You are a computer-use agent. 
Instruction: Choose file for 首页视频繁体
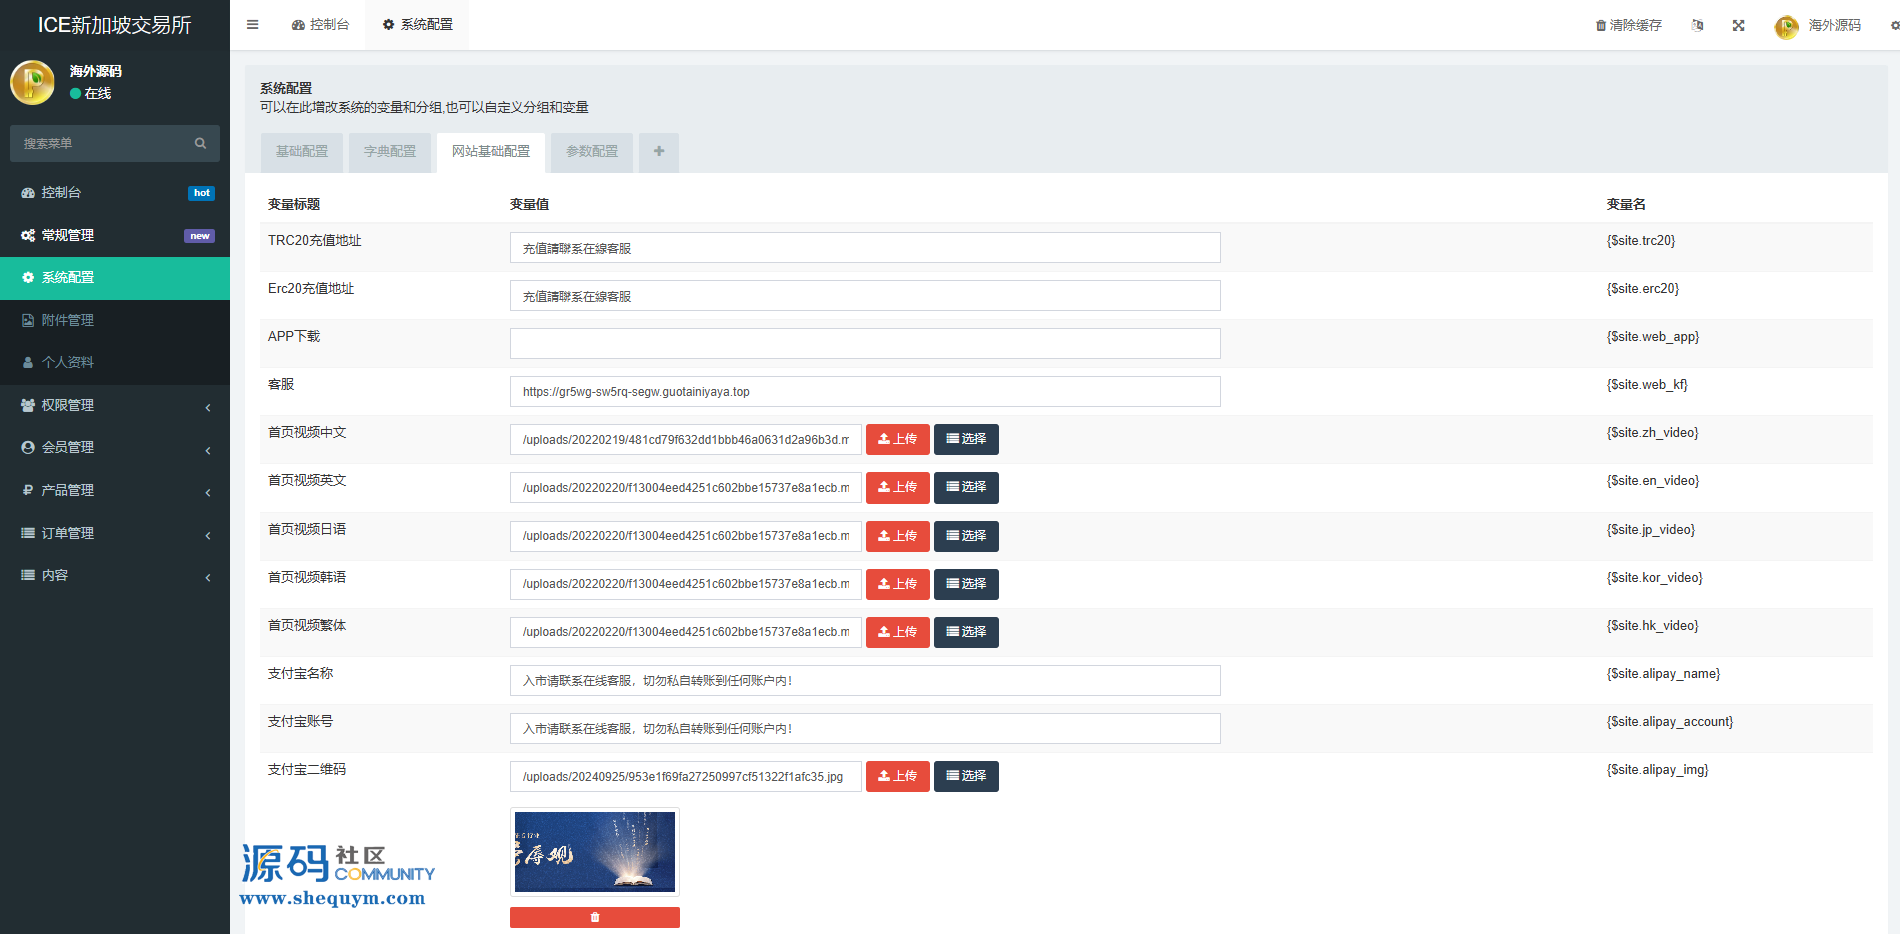966,632
